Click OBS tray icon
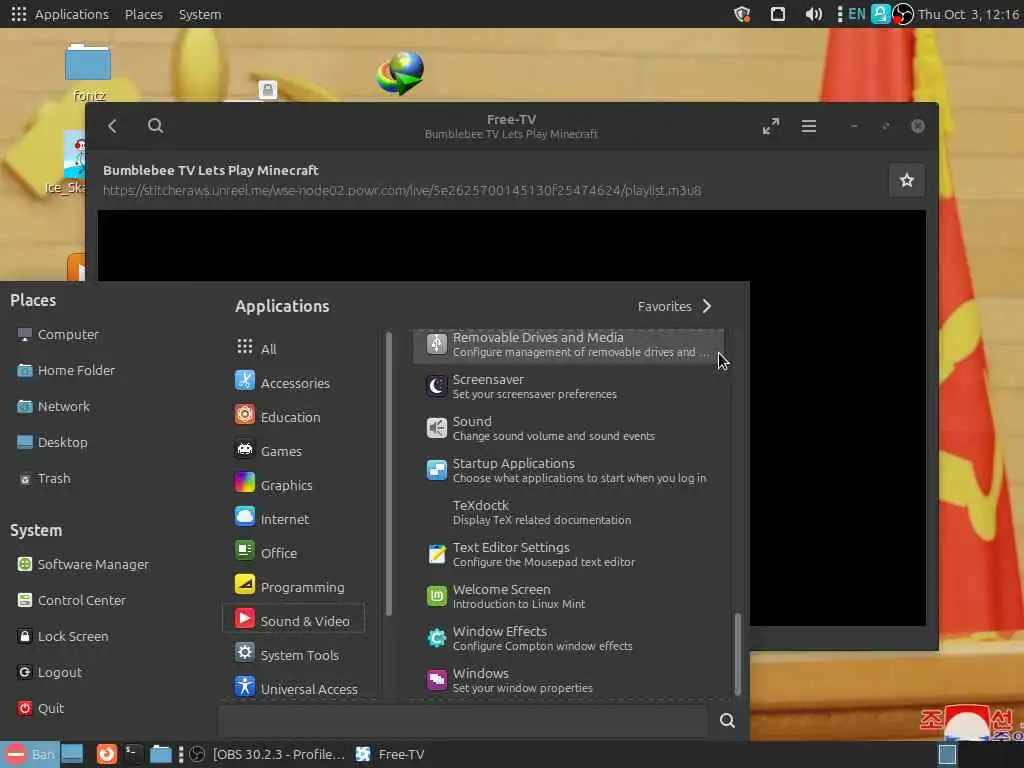 tap(903, 14)
